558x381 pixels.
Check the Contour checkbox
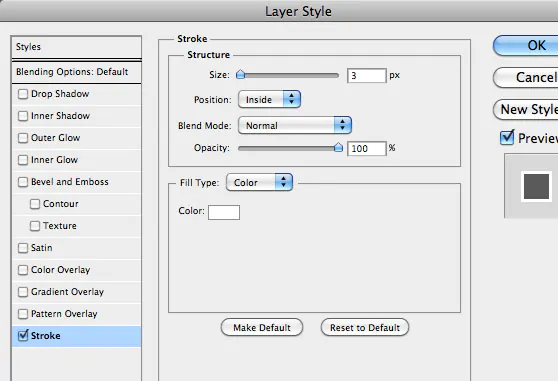tap(35, 204)
